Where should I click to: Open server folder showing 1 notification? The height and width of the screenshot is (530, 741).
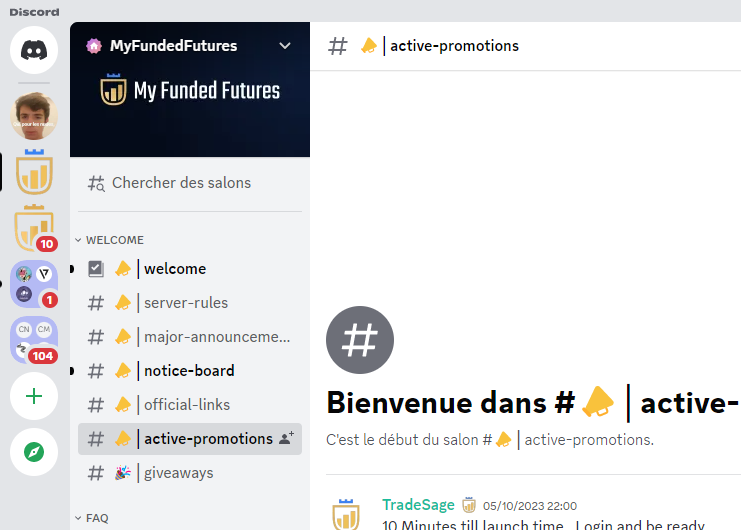34,284
